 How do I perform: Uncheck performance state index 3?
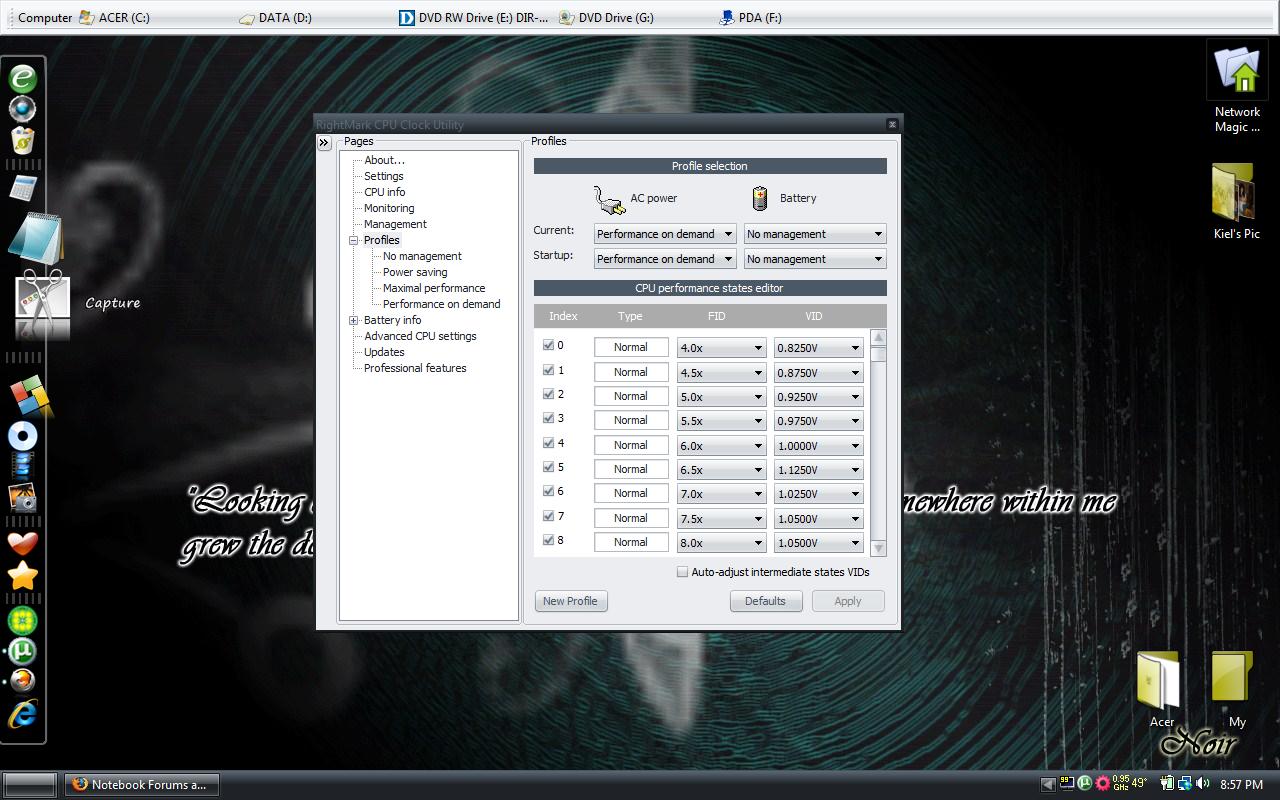click(548, 418)
